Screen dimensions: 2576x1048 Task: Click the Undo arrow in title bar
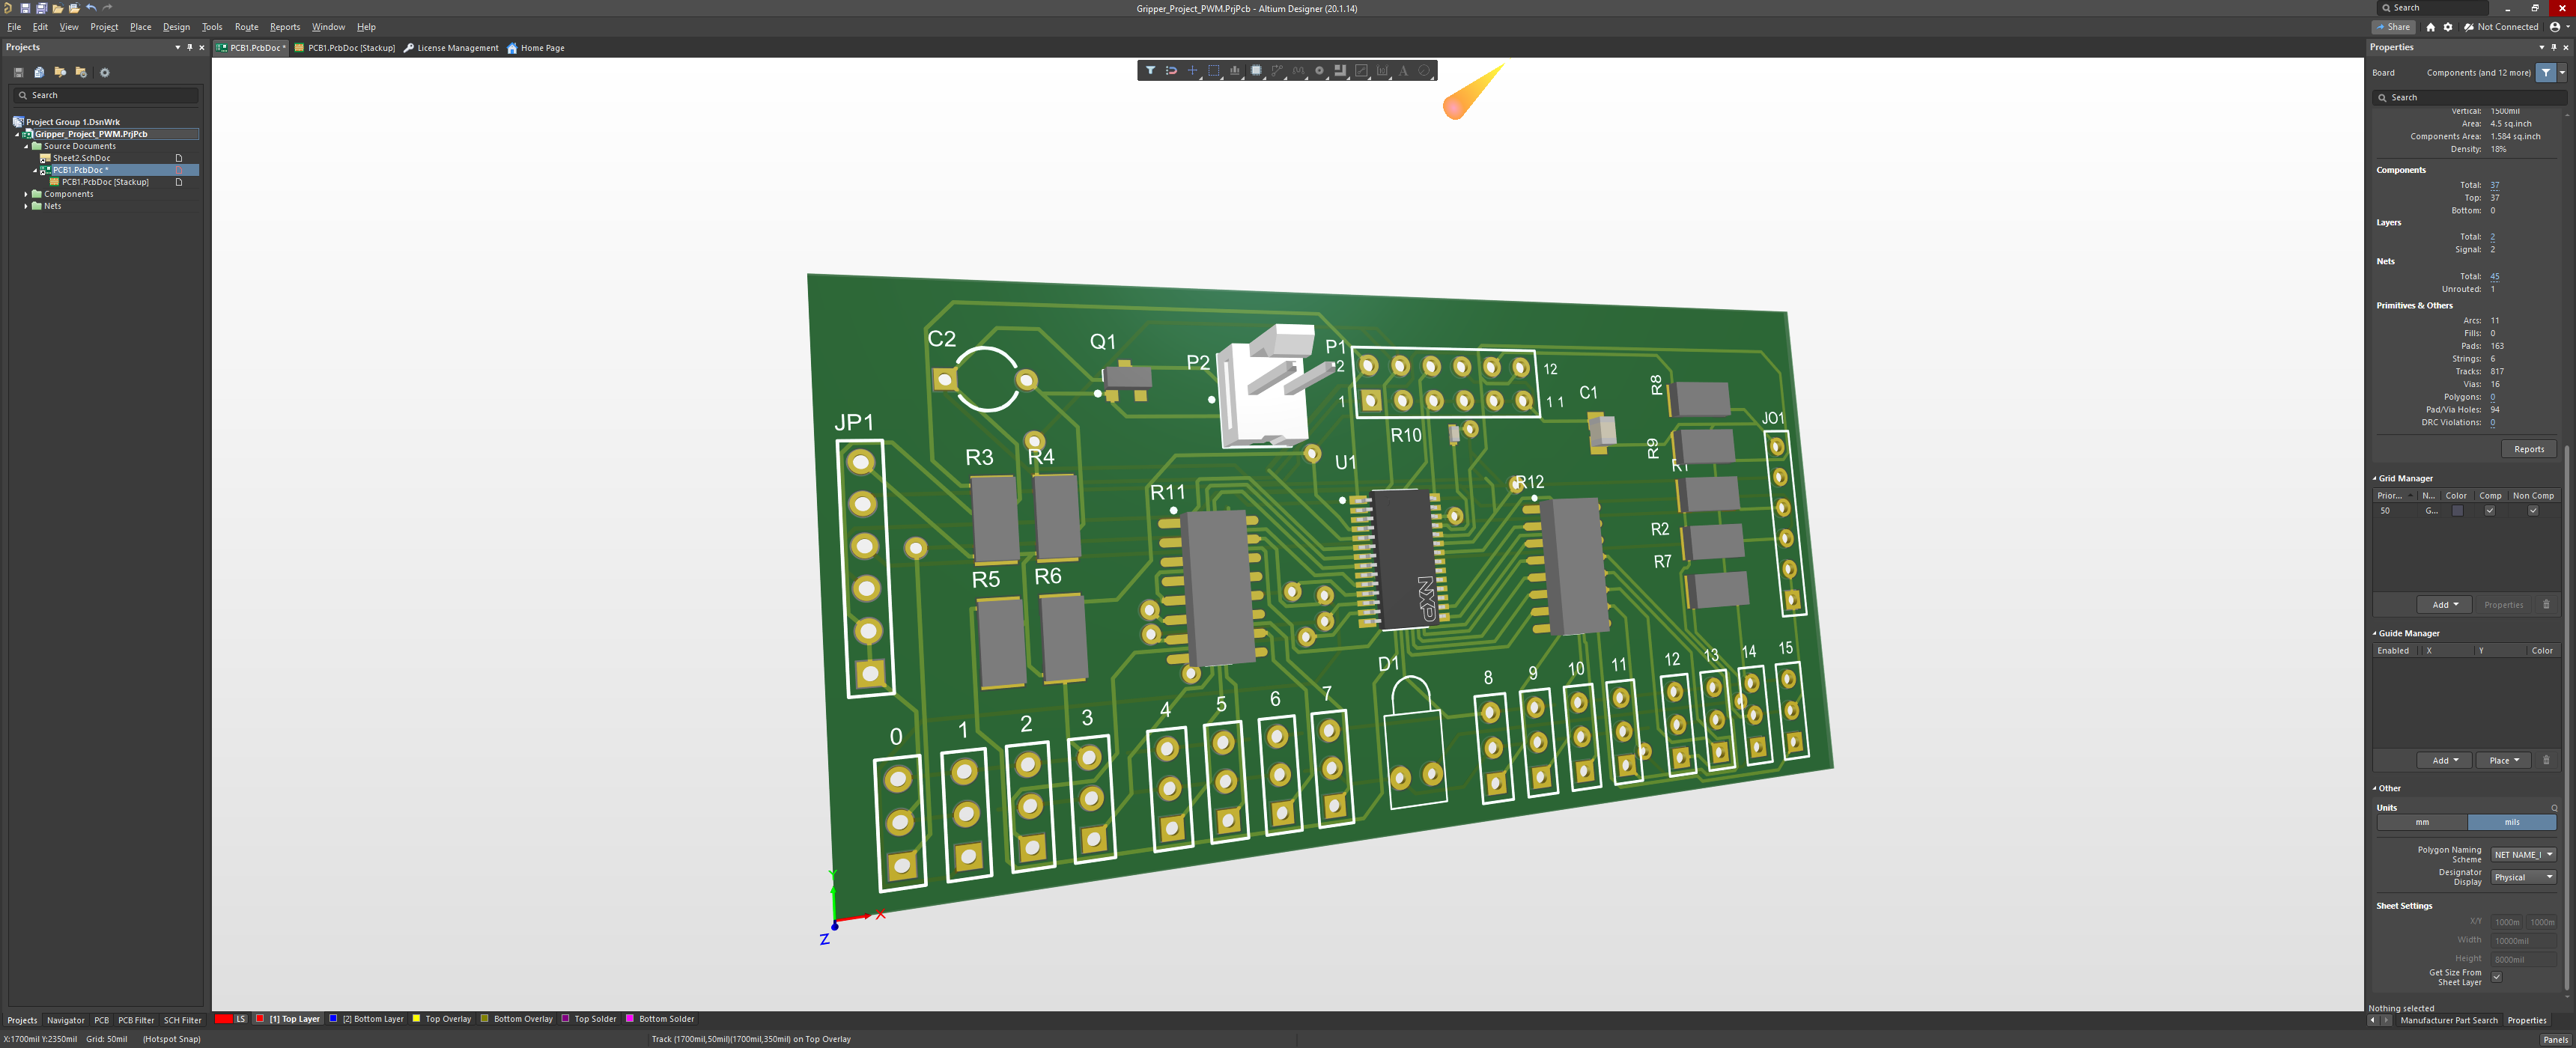coord(91,8)
